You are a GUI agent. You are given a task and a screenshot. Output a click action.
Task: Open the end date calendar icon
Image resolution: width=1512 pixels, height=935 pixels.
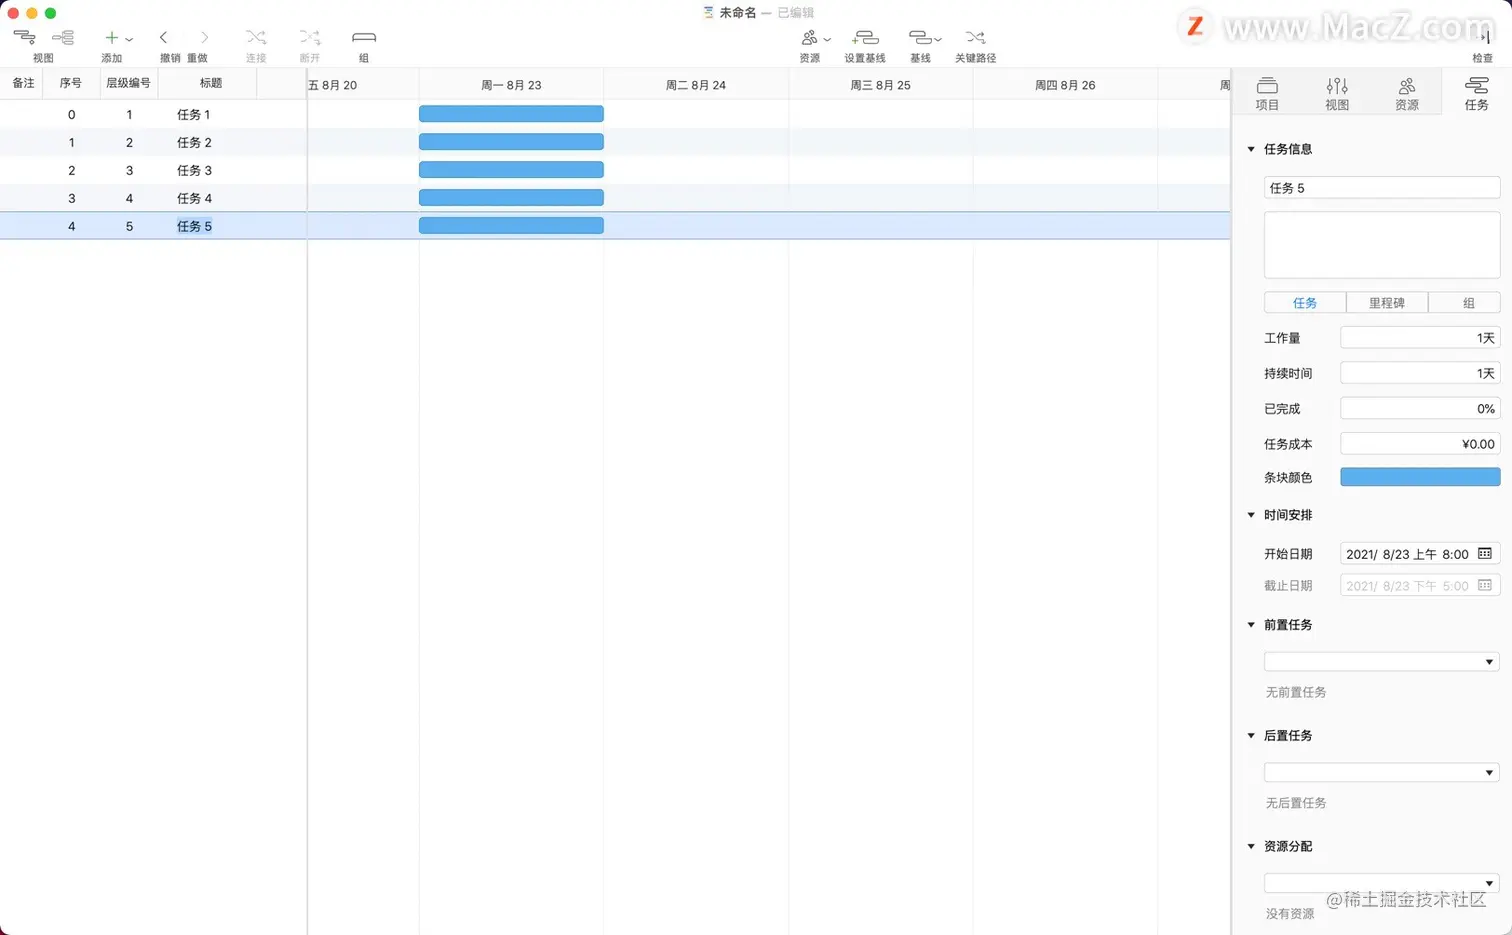pos(1485,586)
